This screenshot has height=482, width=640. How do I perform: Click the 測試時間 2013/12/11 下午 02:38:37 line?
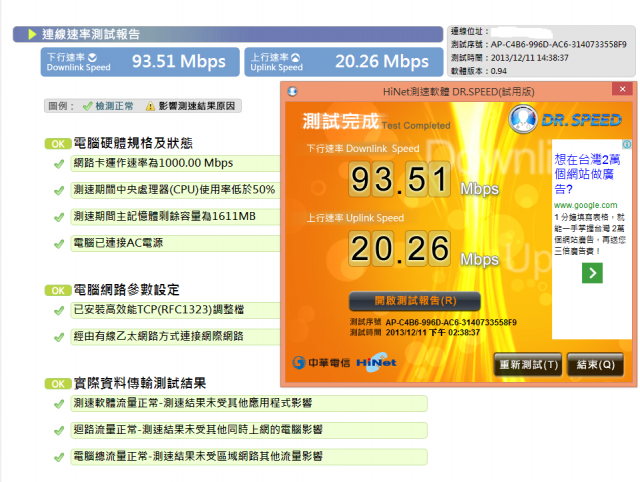[415, 333]
